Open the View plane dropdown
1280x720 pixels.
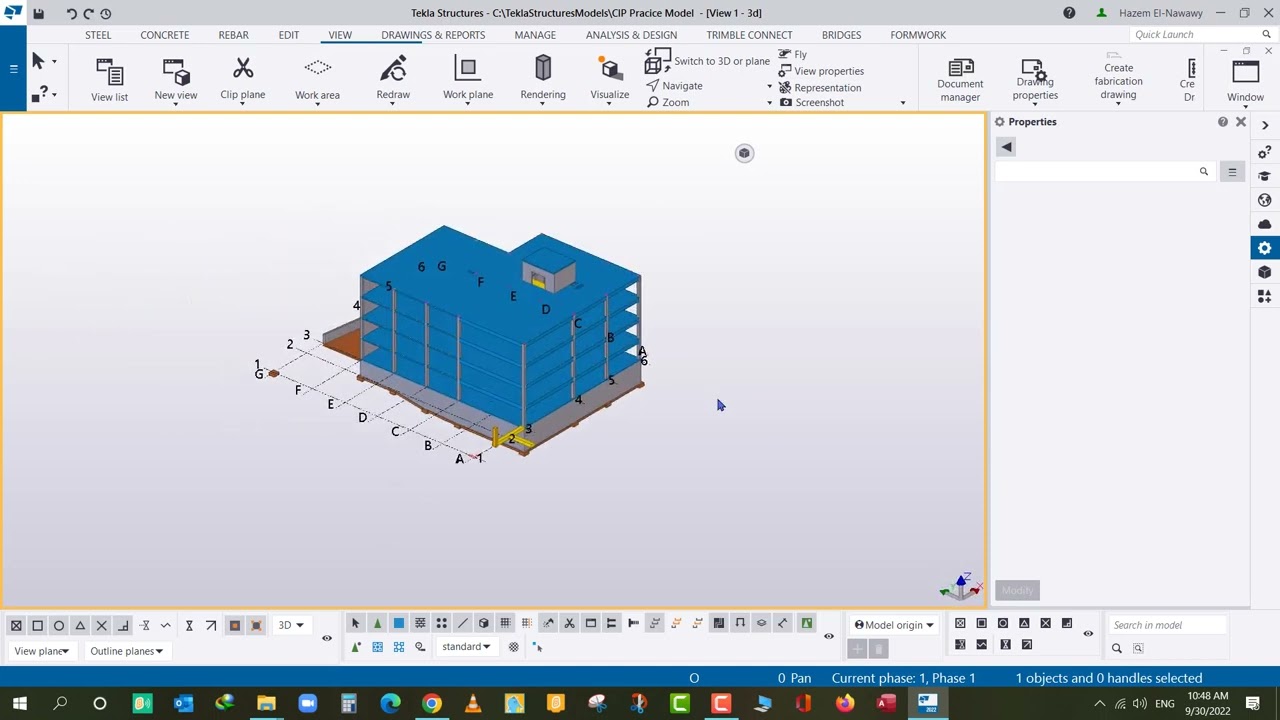pos(41,651)
